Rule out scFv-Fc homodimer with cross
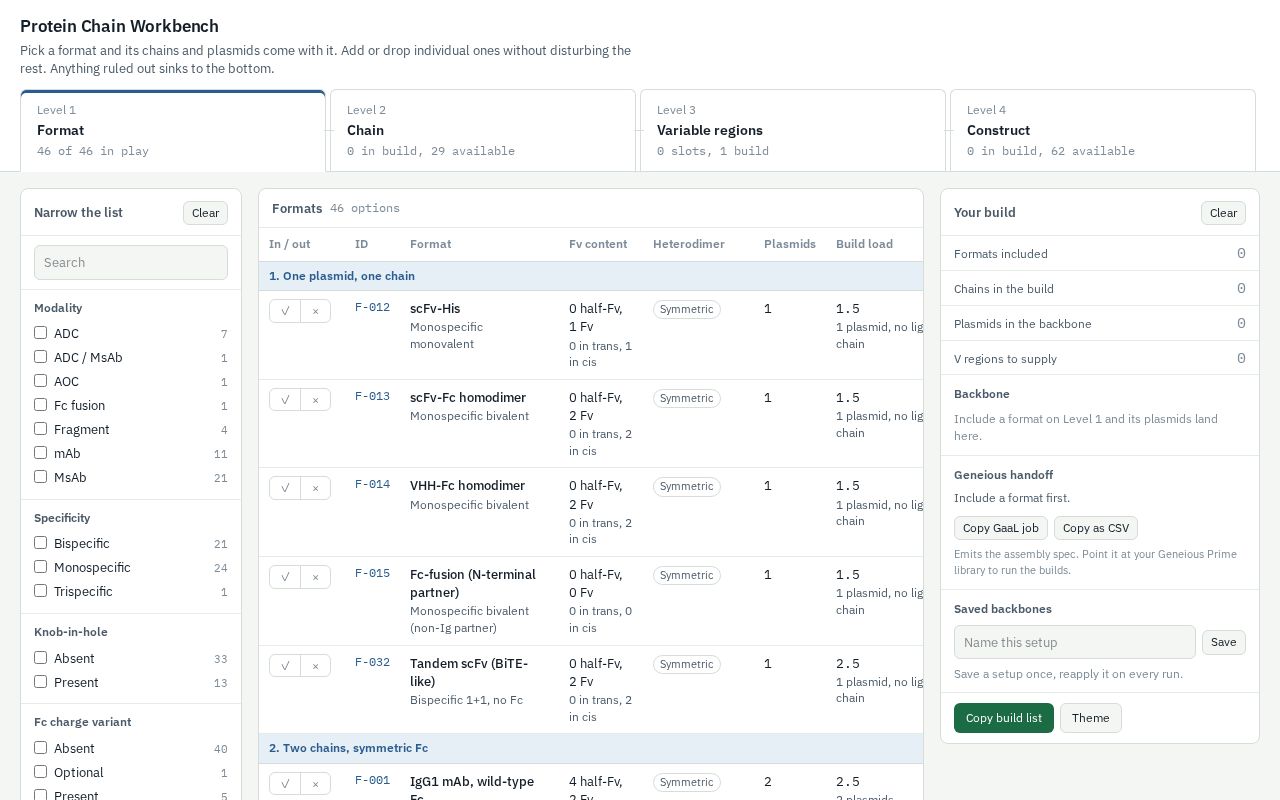 click(x=315, y=400)
